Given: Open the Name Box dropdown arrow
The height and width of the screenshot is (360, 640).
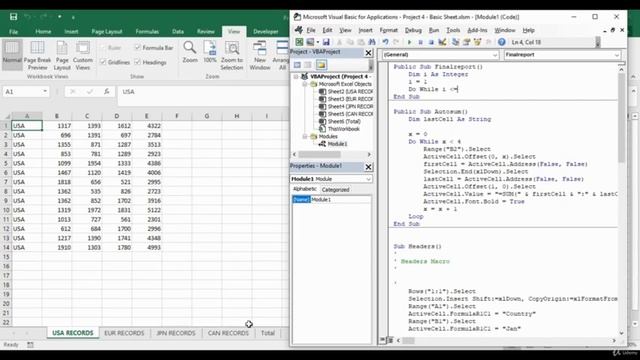Looking at the screenshot, I should tap(45, 91).
